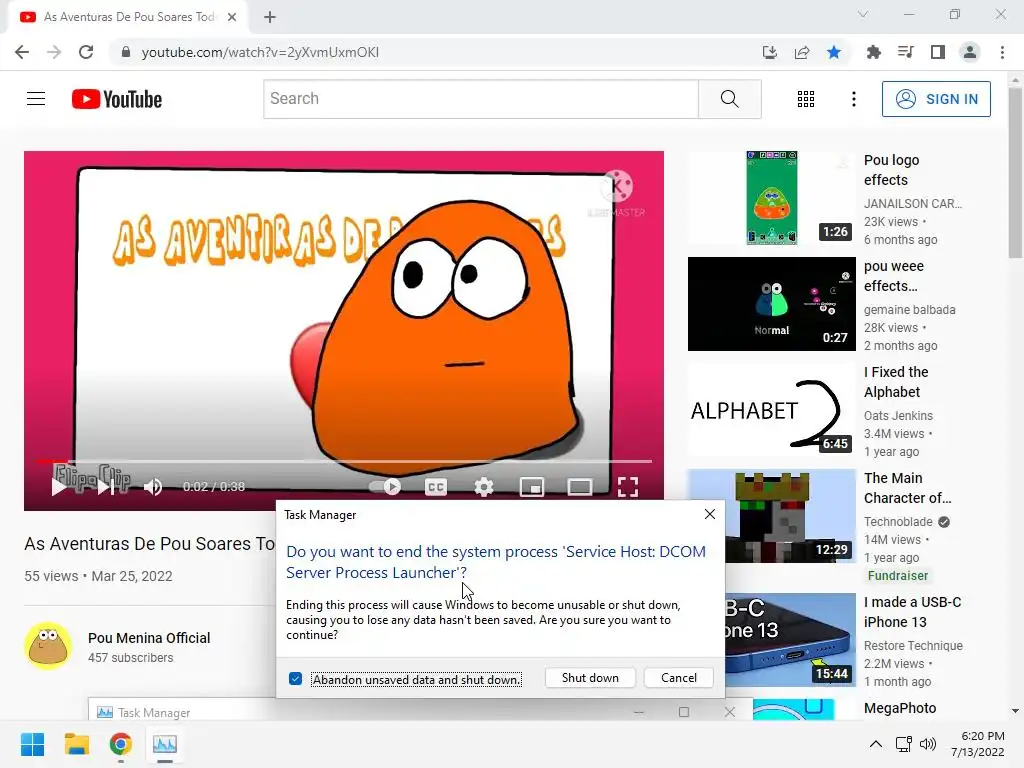Reload the YouTube page
The image size is (1024, 768).
point(86,52)
